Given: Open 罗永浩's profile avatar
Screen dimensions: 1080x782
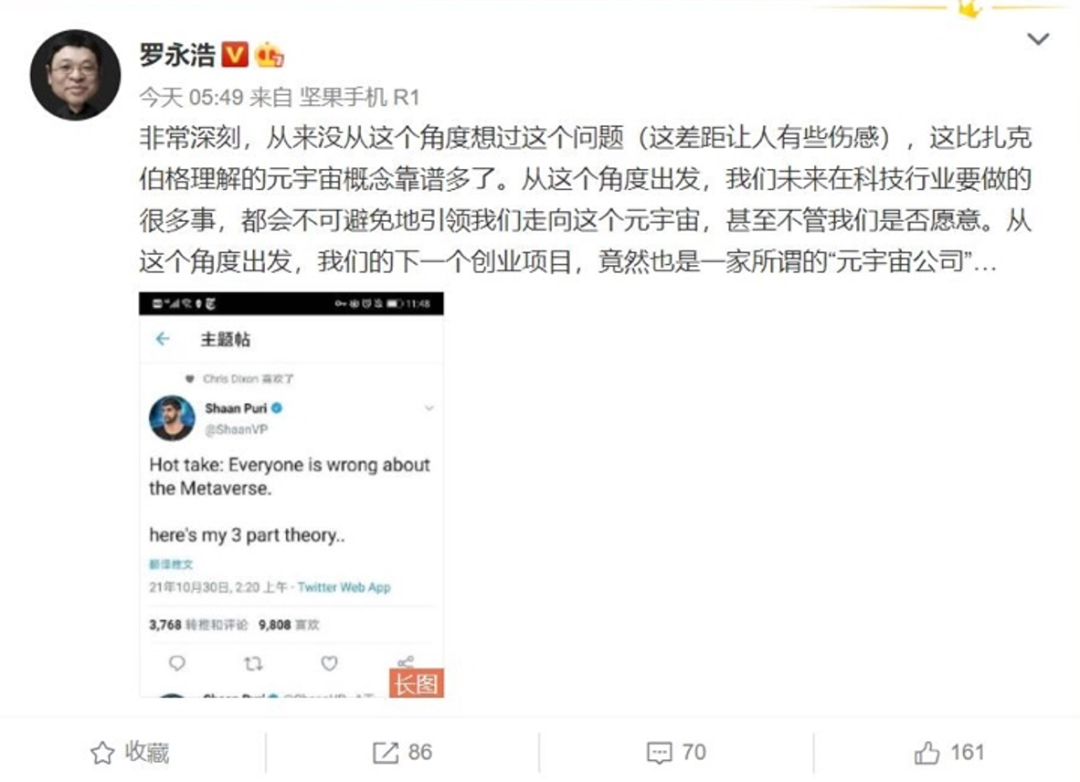Looking at the screenshot, I should coord(76,75).
